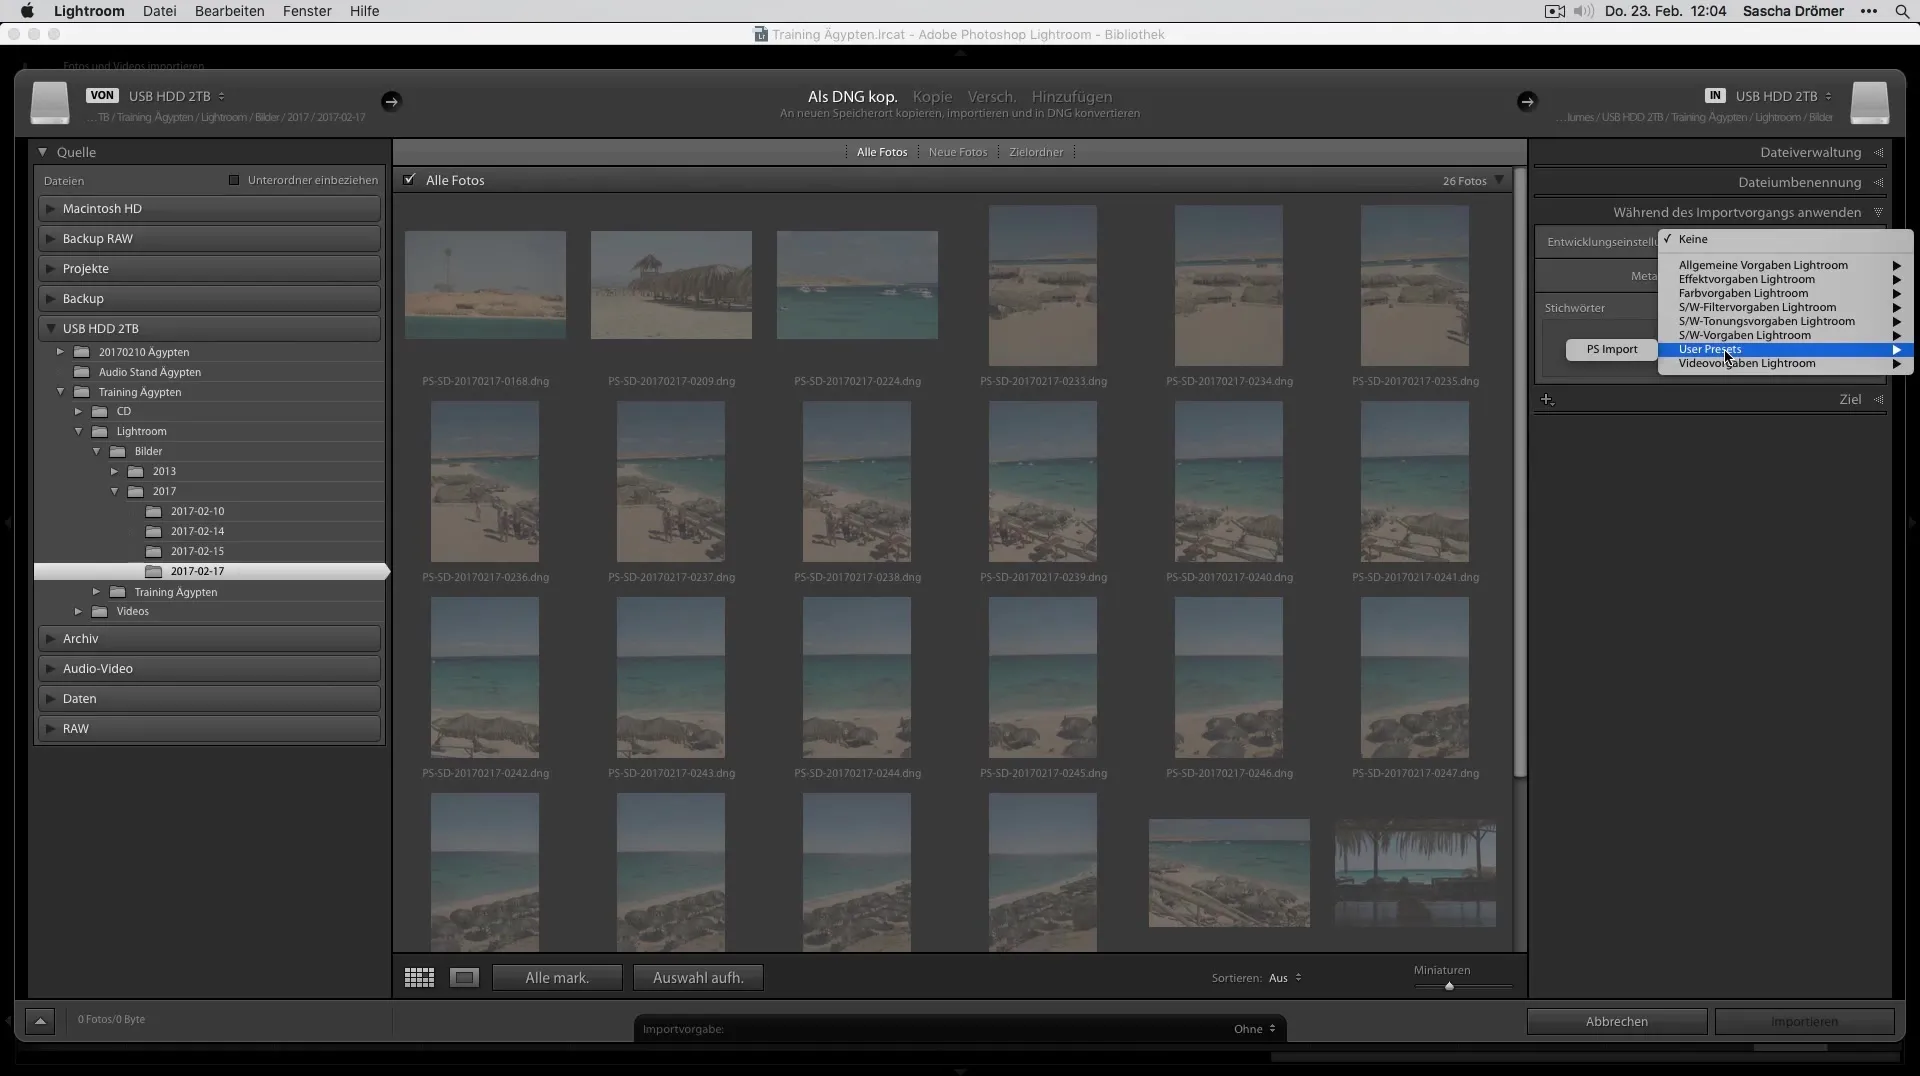This screenshot has width=1920, height=1076.
Task: Click the thumbnail grid vertical scrollbar
Action: 1520,472
